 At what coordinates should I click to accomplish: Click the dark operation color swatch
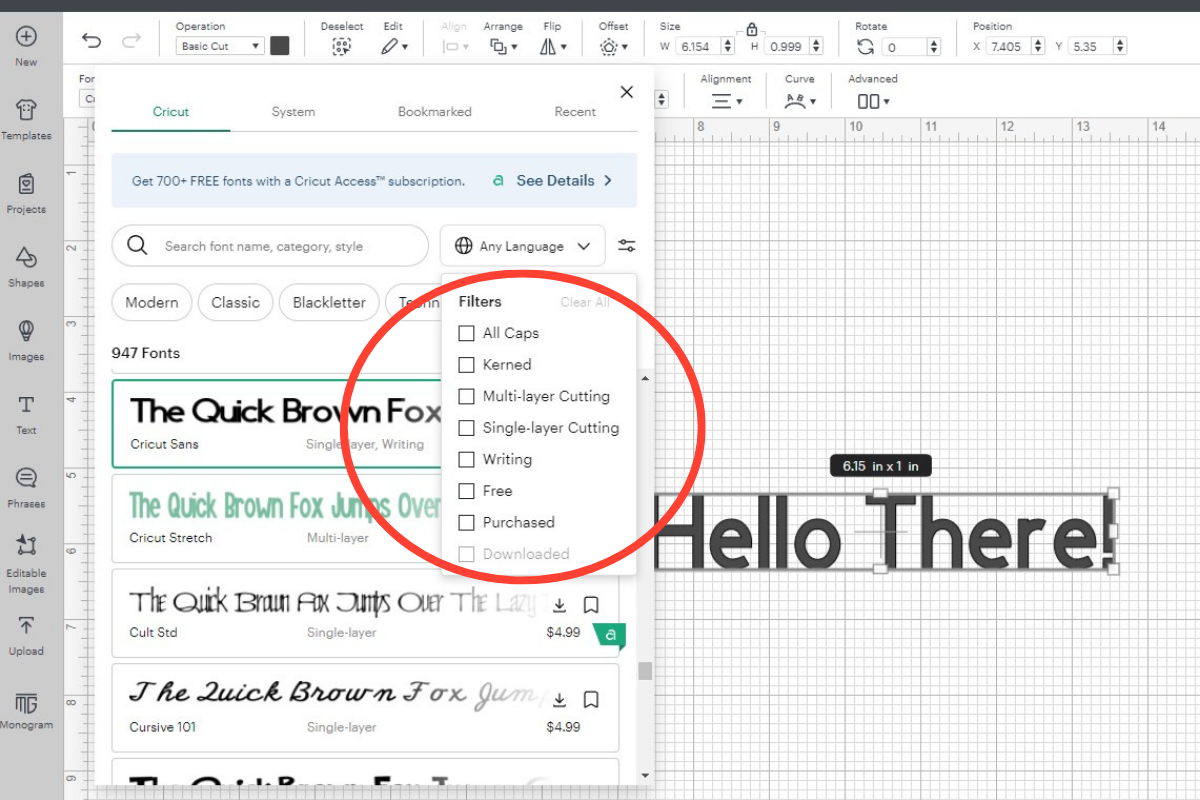[280, 46]
